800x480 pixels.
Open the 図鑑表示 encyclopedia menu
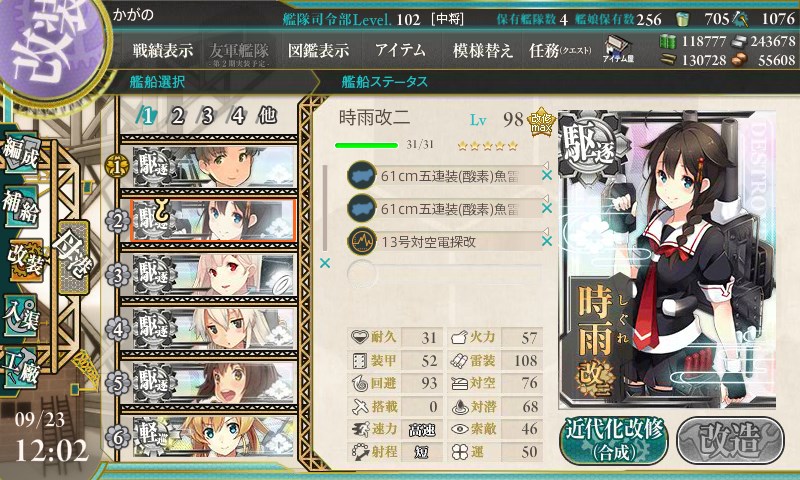(x=318, y=50)
